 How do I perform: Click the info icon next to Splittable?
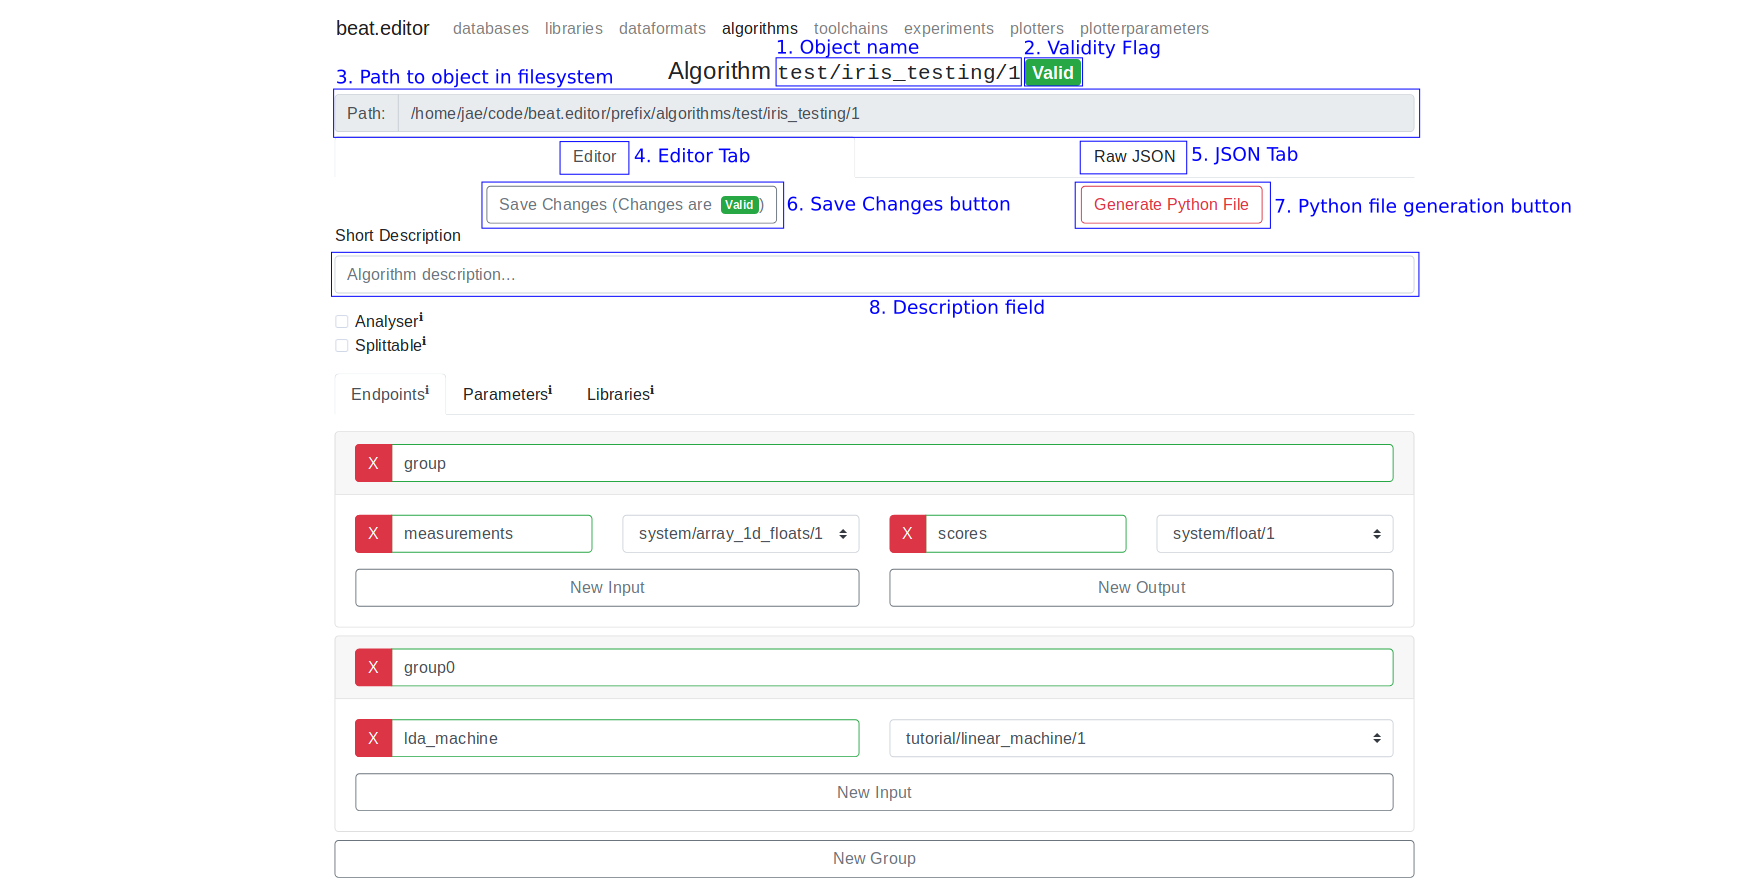pyautogui.click(x=424, y=341)
